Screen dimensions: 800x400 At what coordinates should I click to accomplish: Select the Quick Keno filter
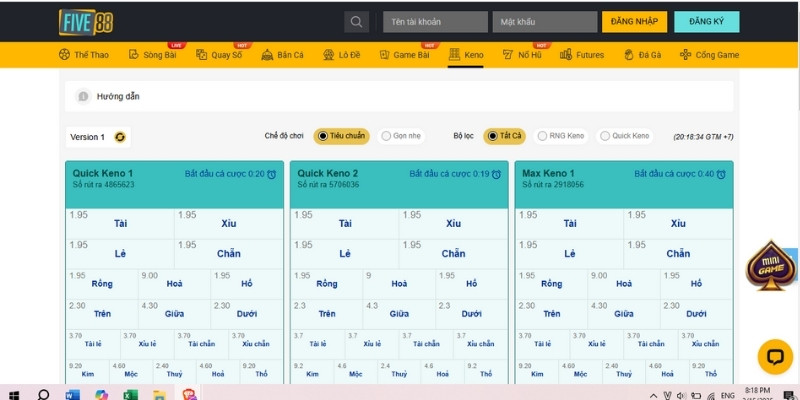[x=624, y=136]
